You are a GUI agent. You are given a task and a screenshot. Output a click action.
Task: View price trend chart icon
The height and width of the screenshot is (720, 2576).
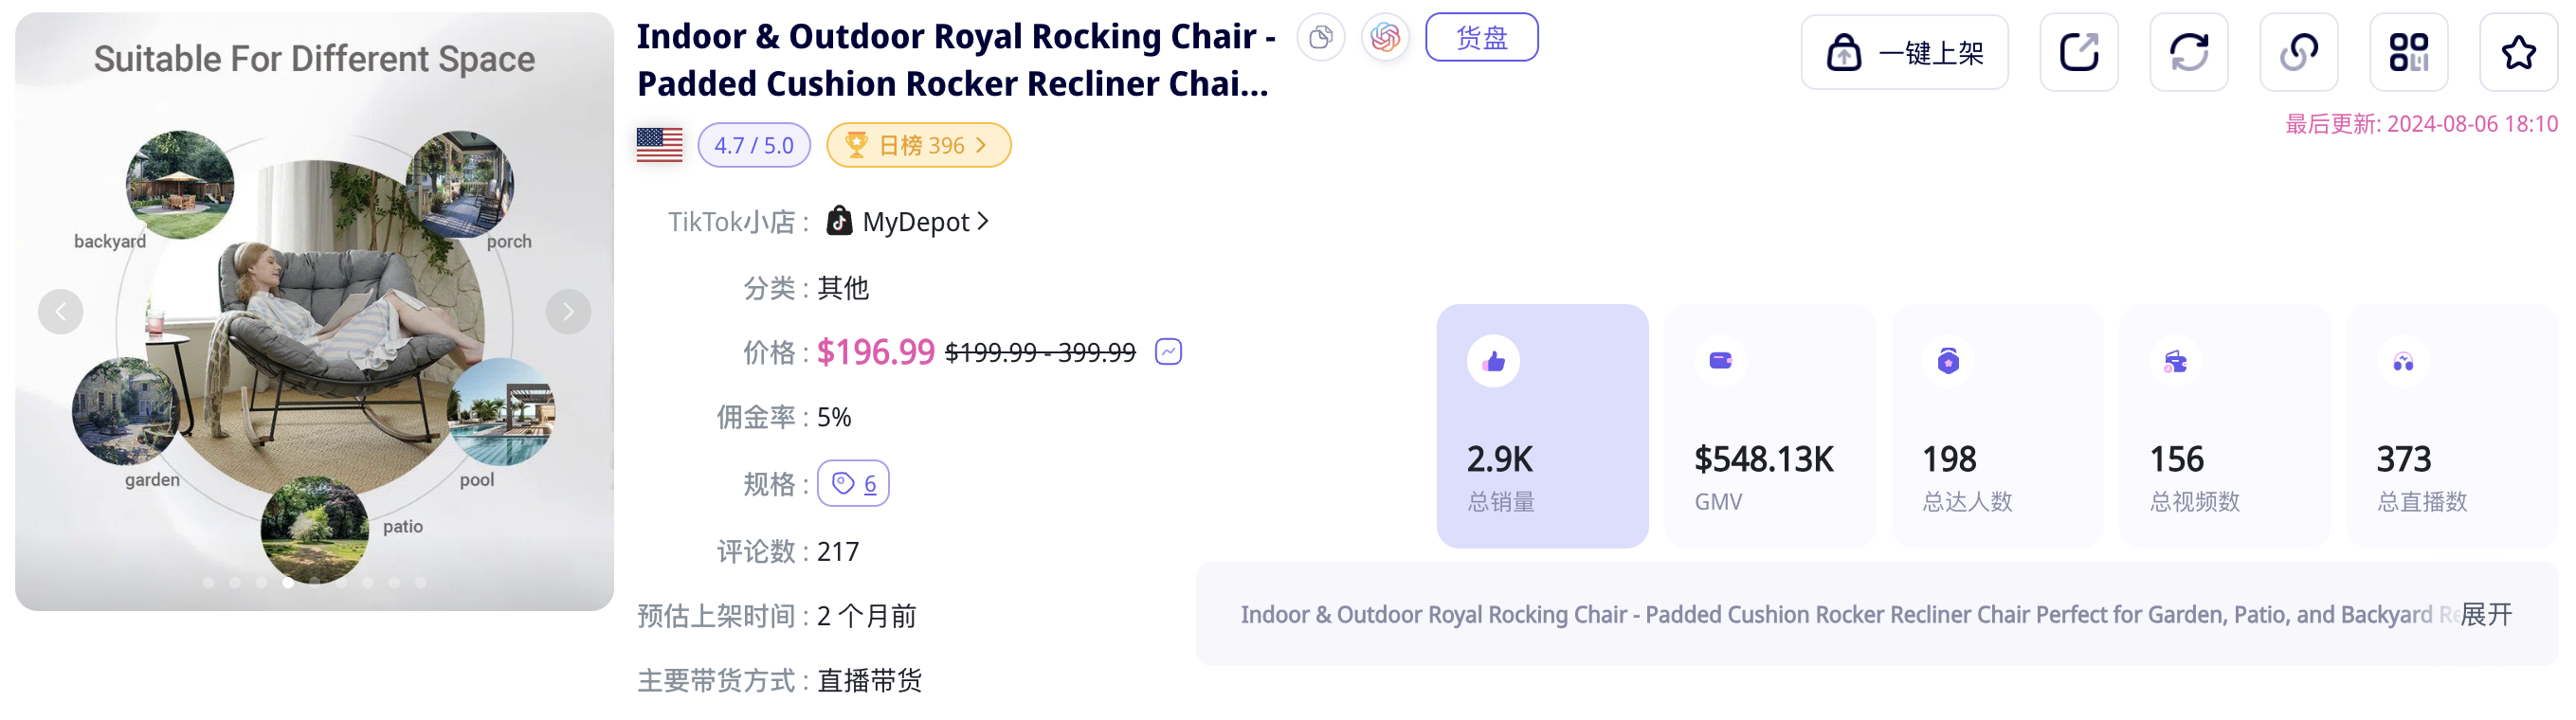coord(1168,352)
